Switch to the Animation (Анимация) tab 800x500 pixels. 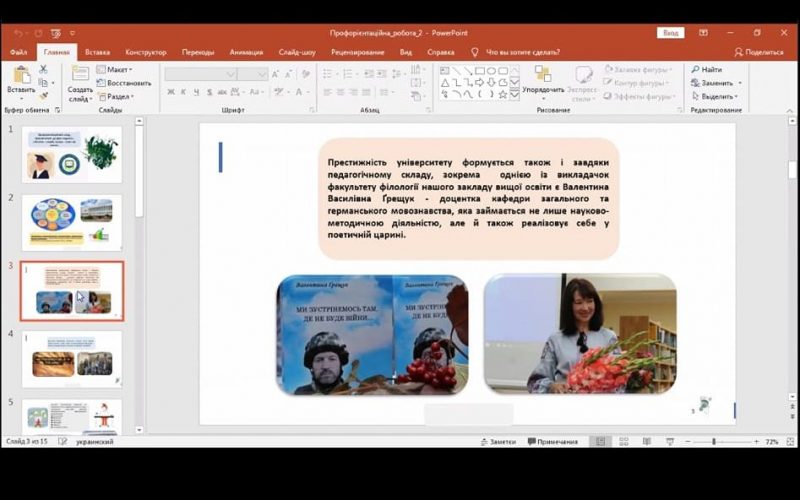pos(246,52)
